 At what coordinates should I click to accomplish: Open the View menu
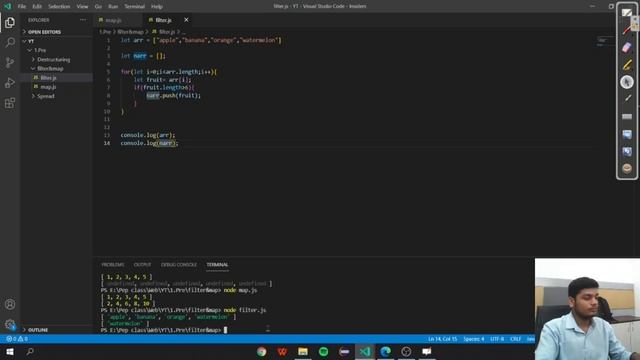(82, 7)
